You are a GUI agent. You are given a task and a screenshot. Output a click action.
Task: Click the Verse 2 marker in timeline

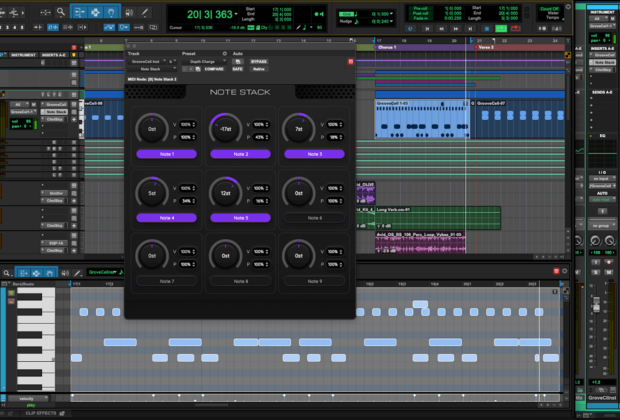click(484, 47)
